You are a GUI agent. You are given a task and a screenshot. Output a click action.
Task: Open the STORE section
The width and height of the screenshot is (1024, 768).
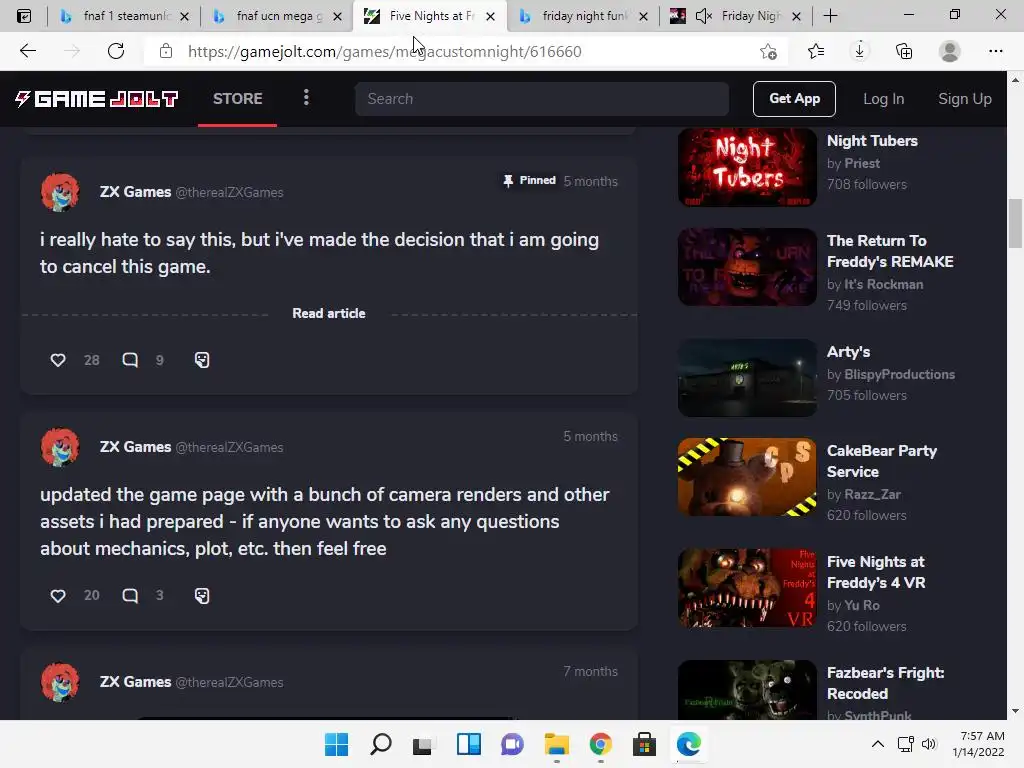(x=238, y=99)
